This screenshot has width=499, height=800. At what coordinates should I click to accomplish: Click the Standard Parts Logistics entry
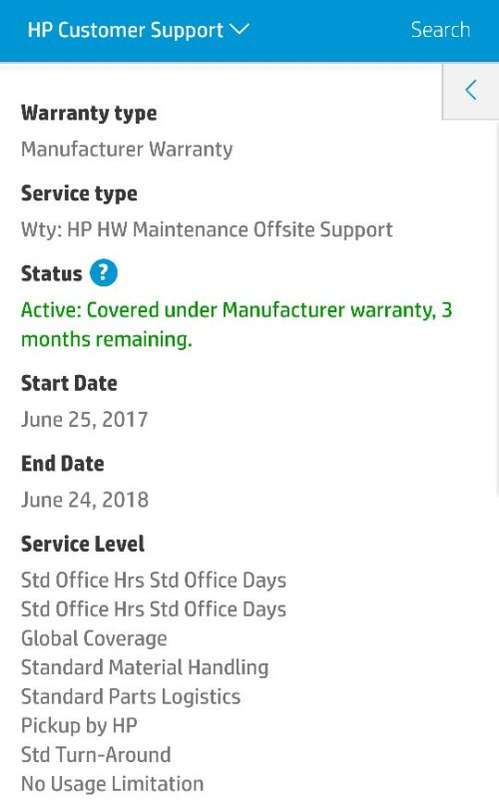pyautogui.click(x=131, y=697)
